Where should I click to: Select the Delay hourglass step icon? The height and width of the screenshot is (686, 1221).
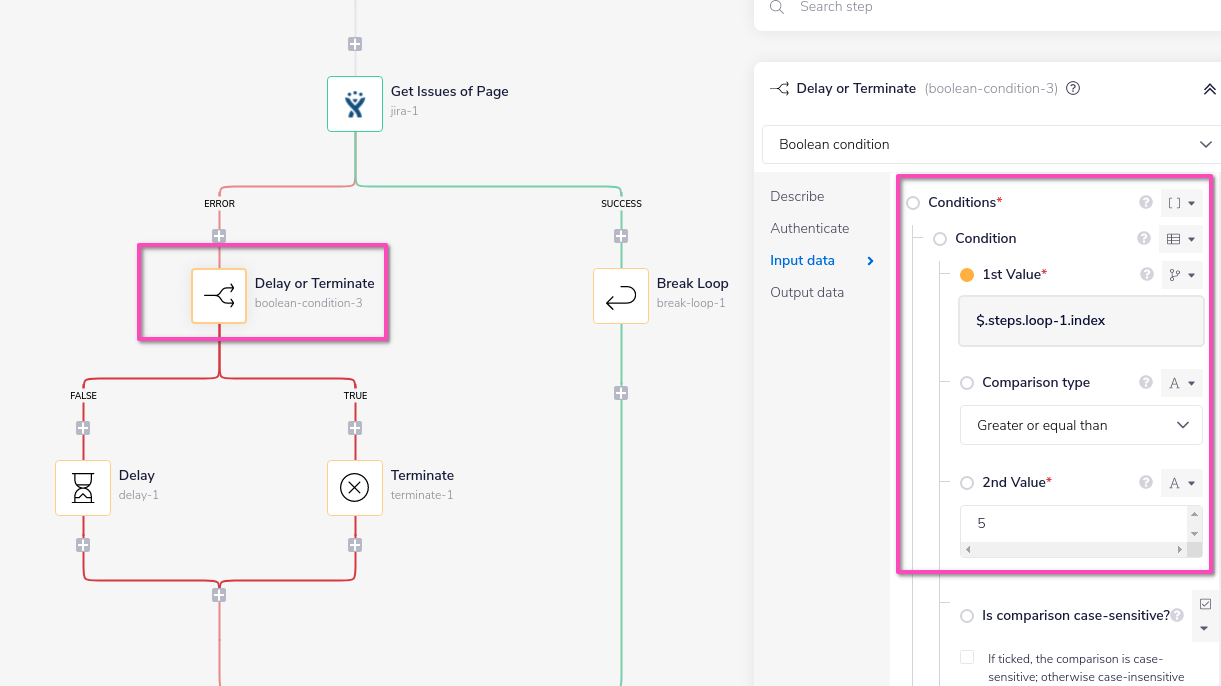coord(83,488)
